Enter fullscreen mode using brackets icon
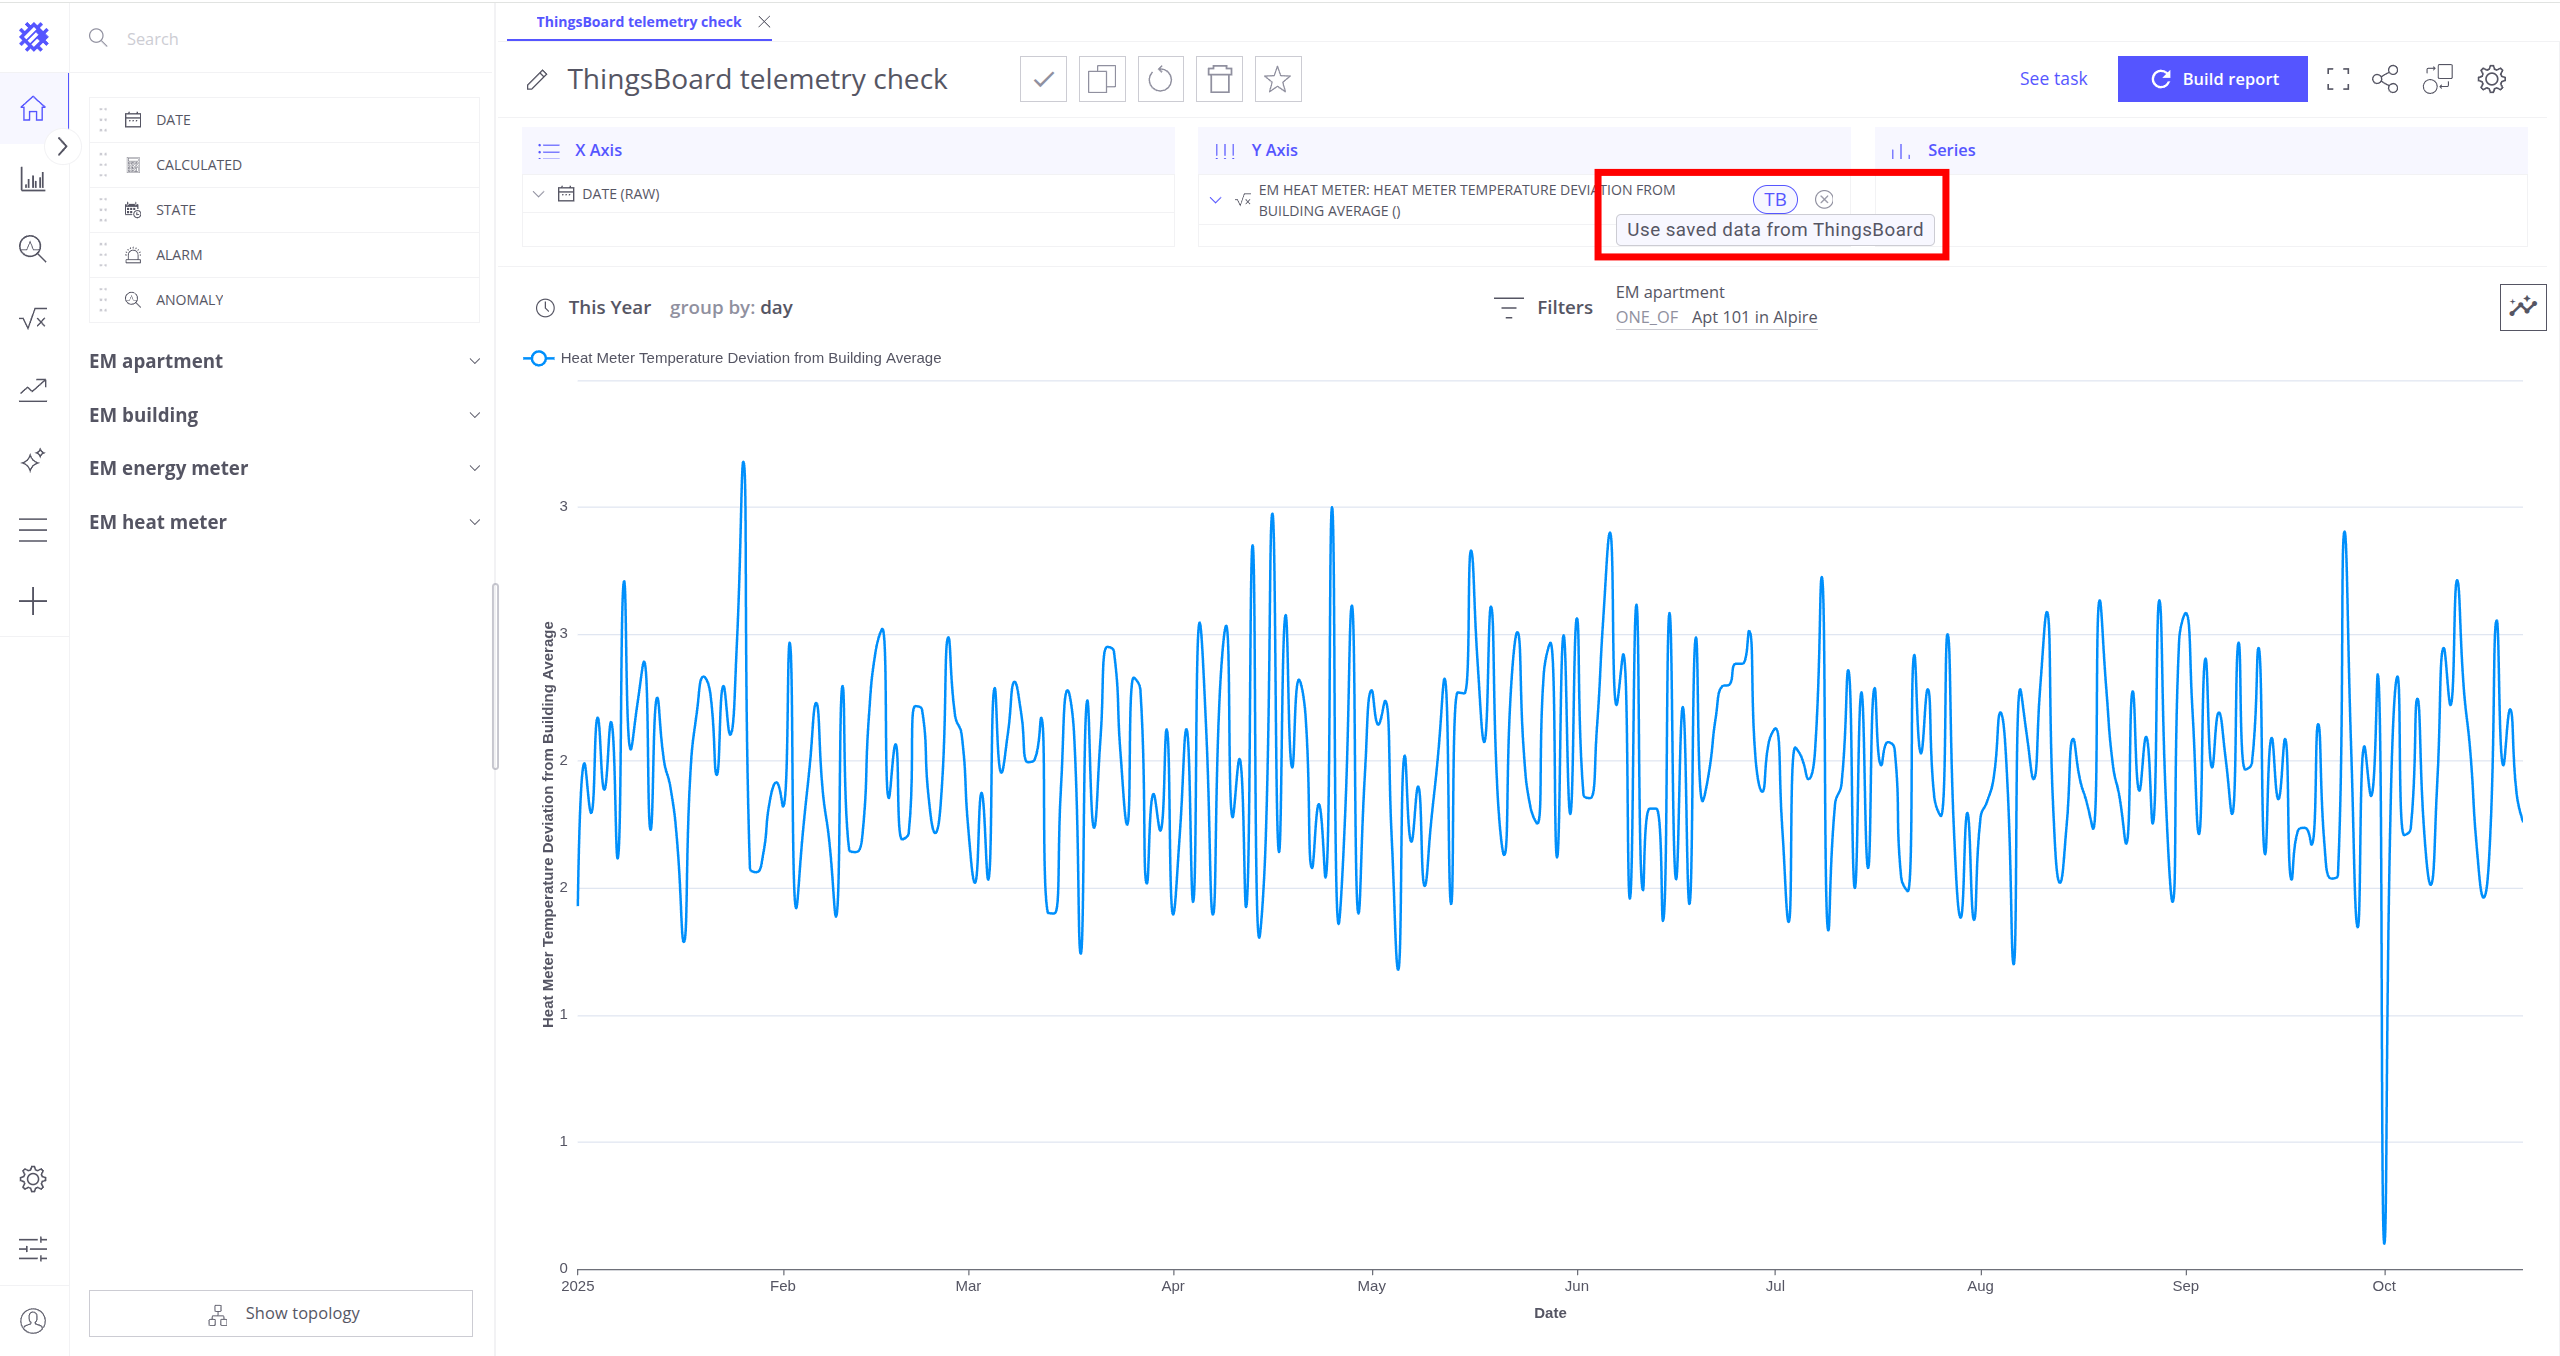 click(x=2337, y=79)
